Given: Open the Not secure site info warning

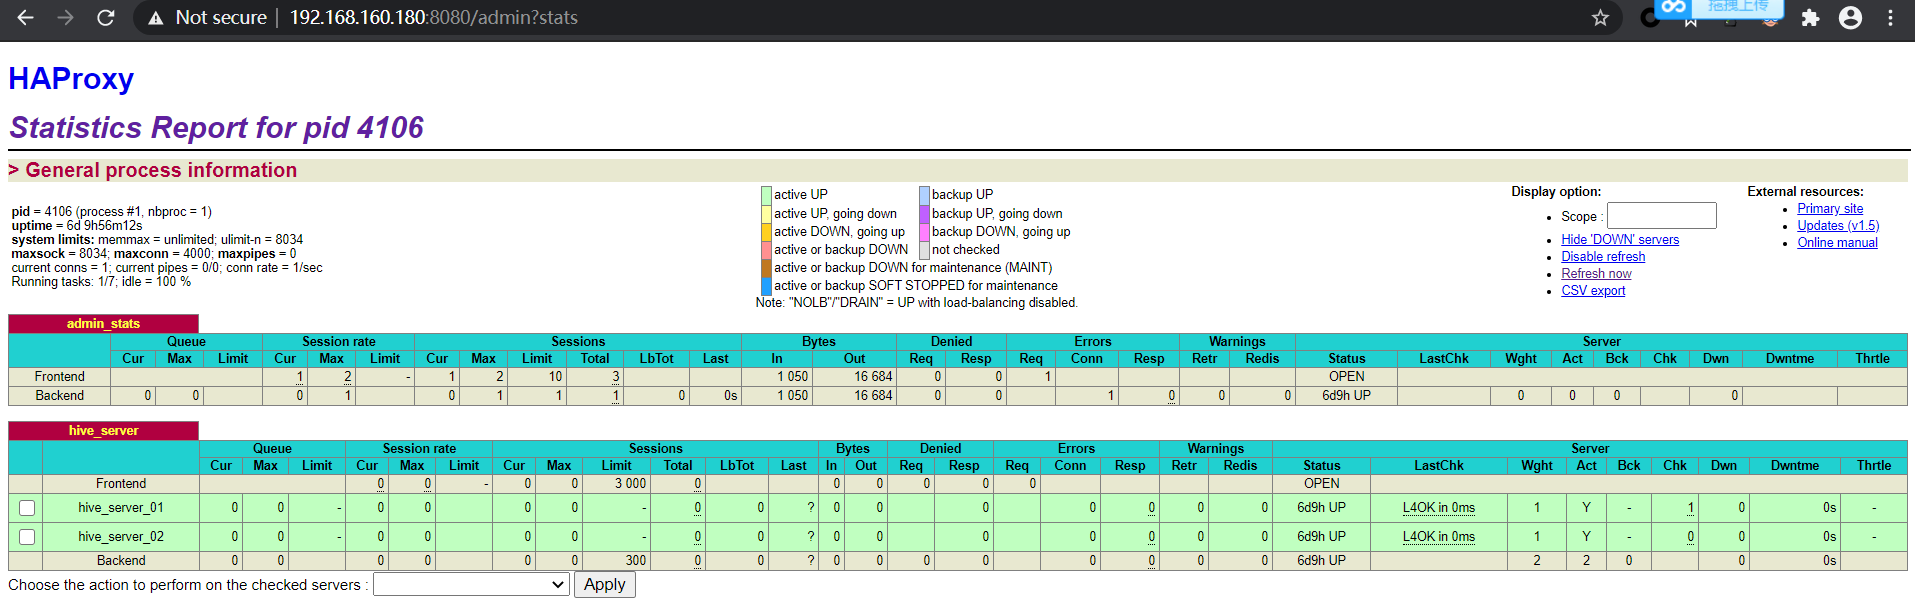Looking at the screenshot, I should pos(207,18).
